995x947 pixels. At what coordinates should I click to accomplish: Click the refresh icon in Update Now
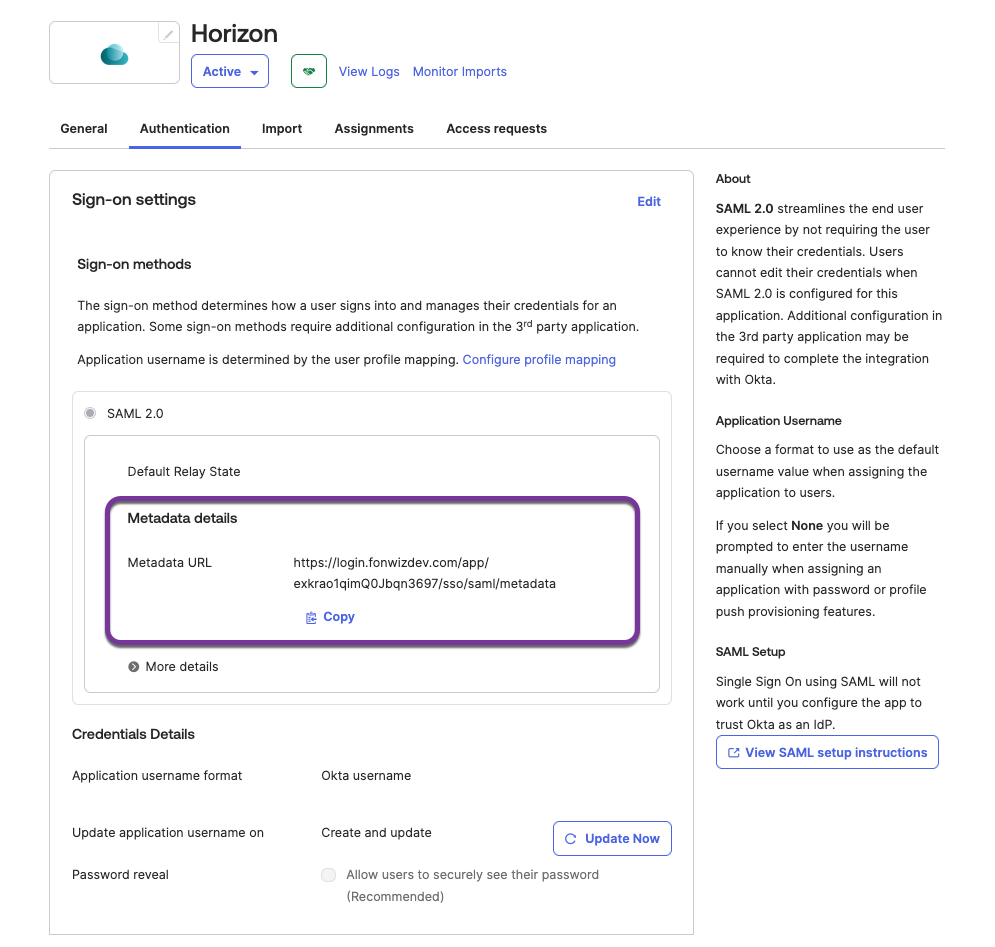(x=571, y=839)
